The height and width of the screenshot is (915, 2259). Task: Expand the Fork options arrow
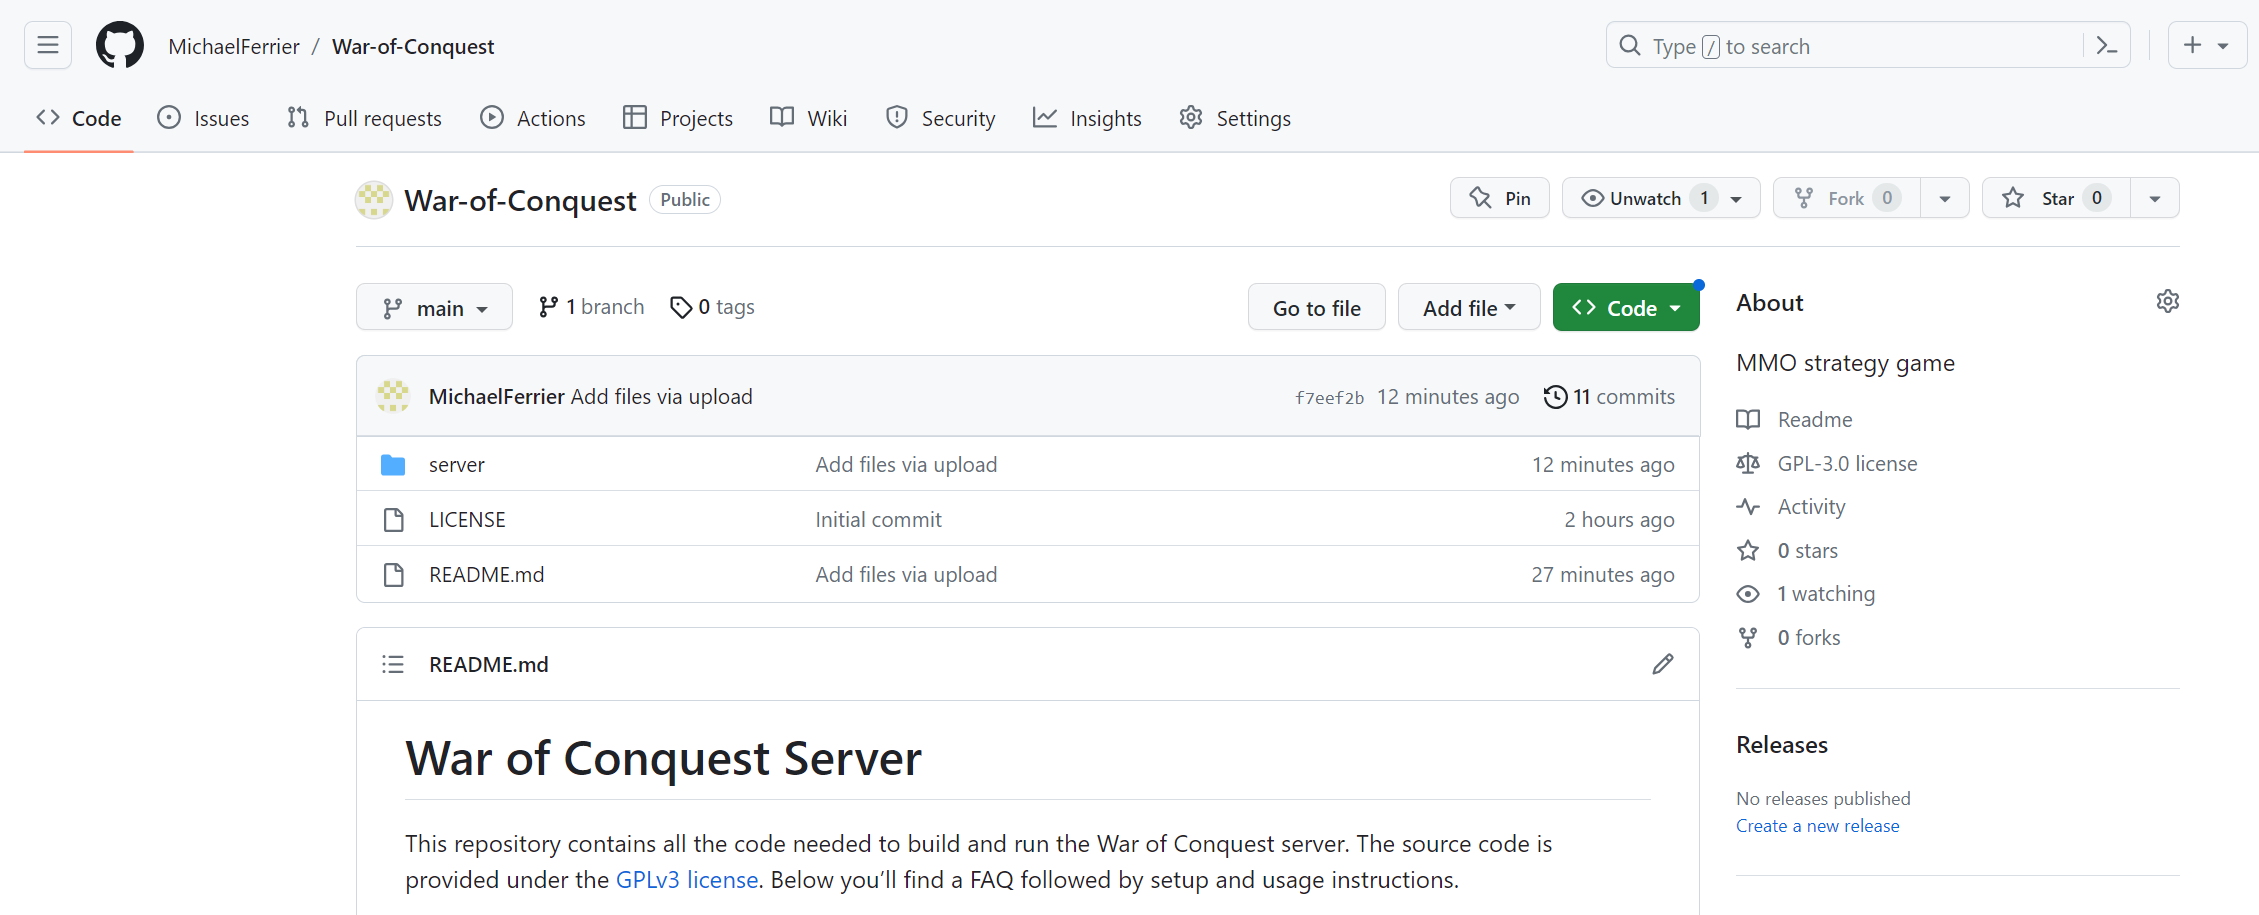point(1945,198)
